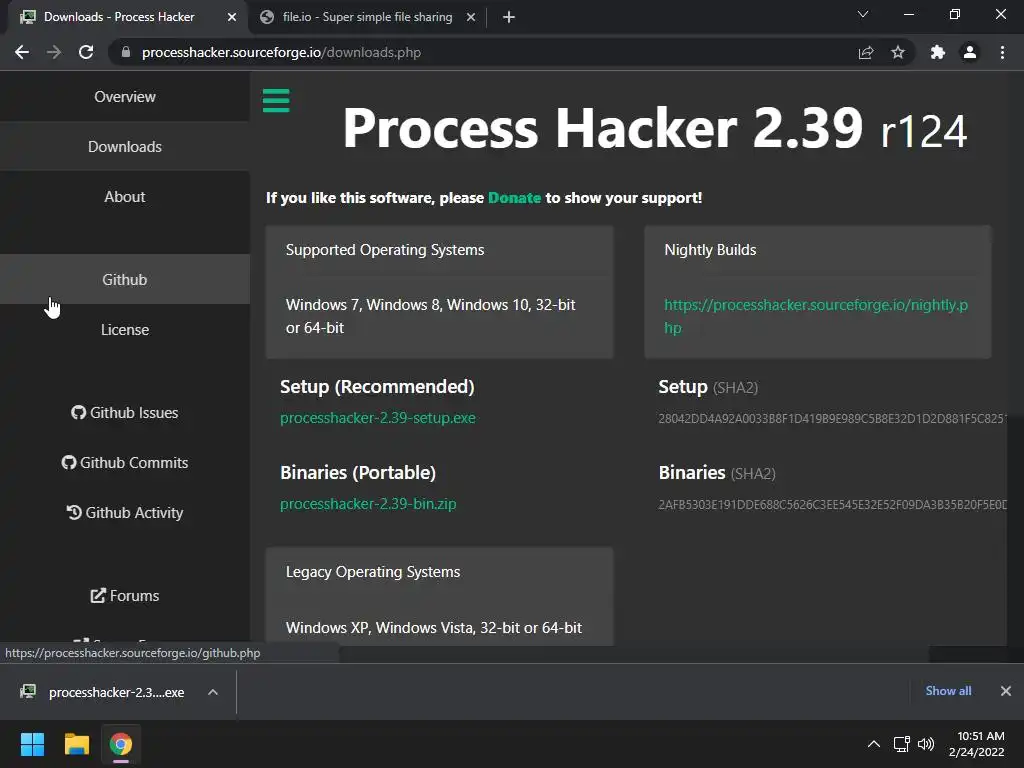Click the Process Hacker 2.39 heading
The width and height of the screenshot is (1024, 768).
[654, 128]
